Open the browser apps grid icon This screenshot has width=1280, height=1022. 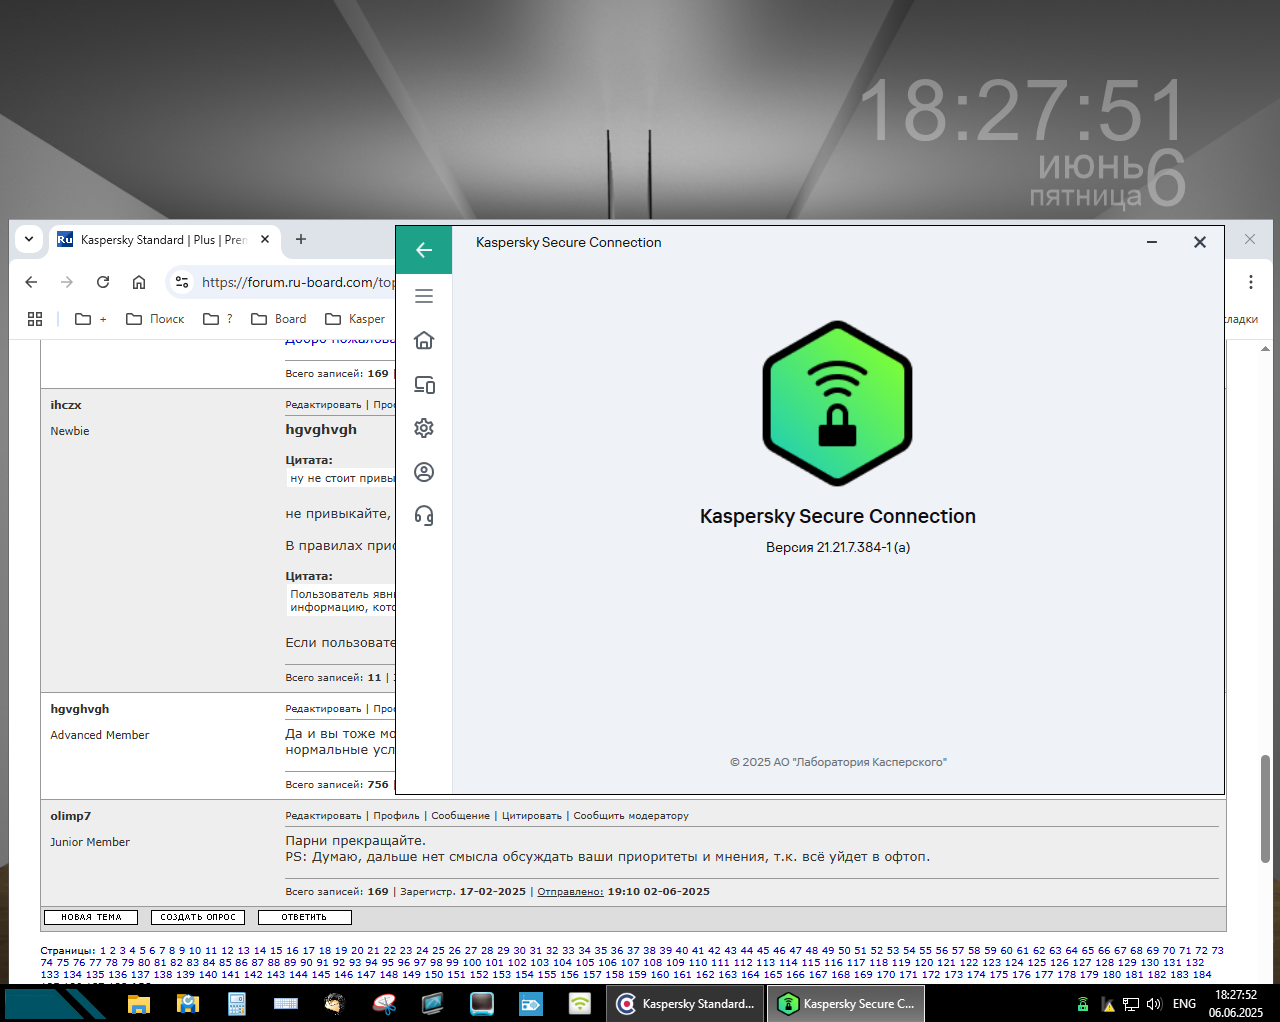click(35, 319)
